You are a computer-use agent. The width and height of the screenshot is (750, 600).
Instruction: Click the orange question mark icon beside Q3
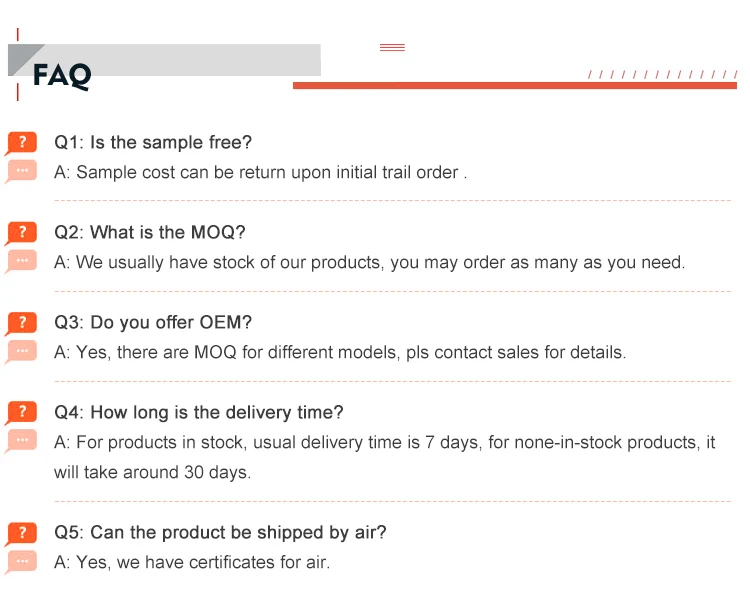click(22, 322)
